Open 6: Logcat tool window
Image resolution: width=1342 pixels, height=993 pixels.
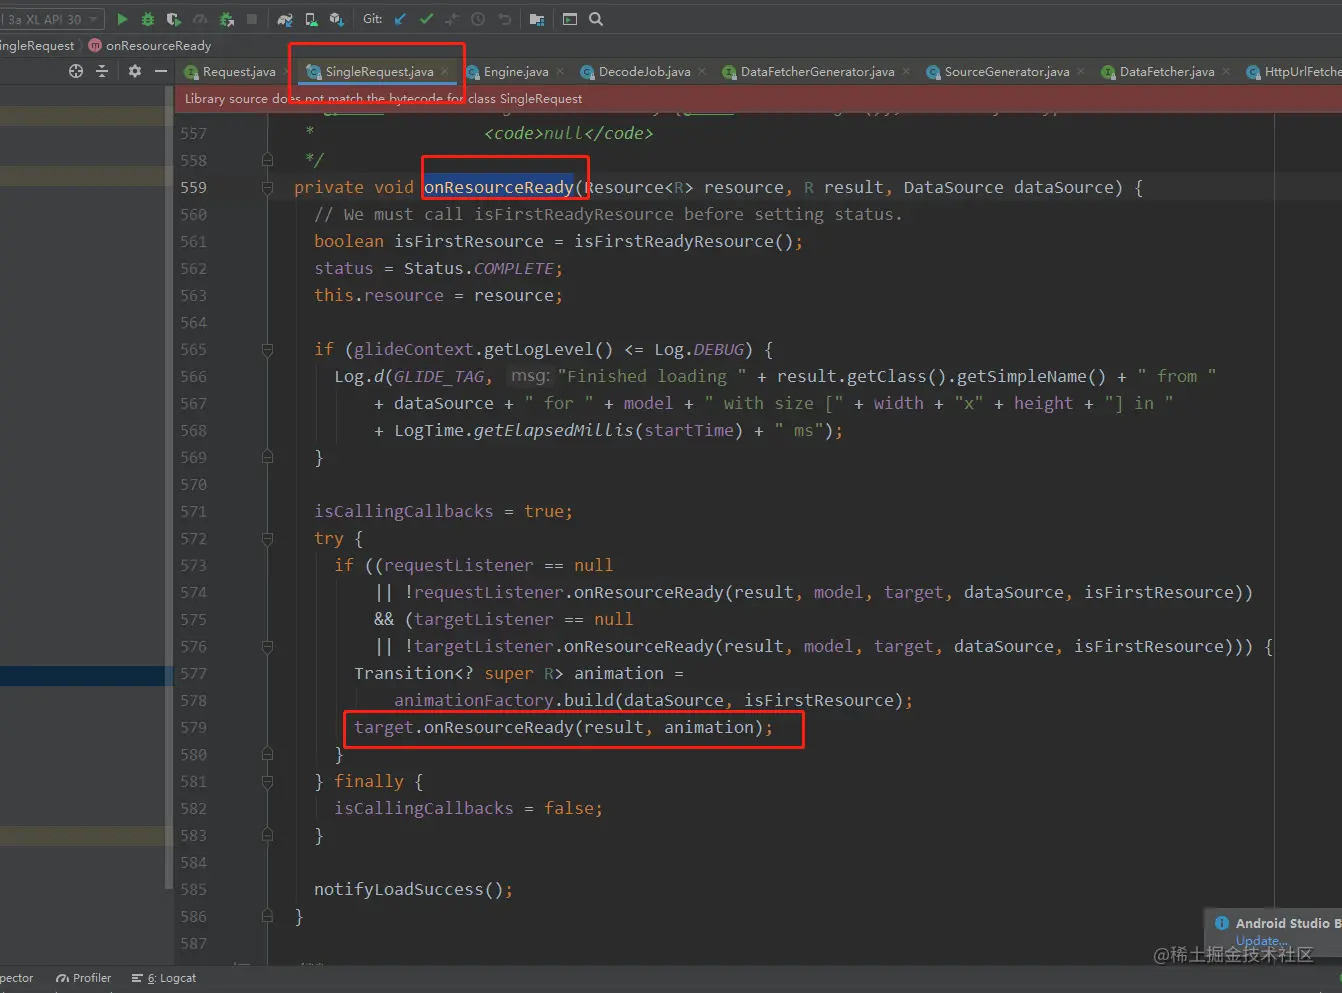tap(164, 978)
